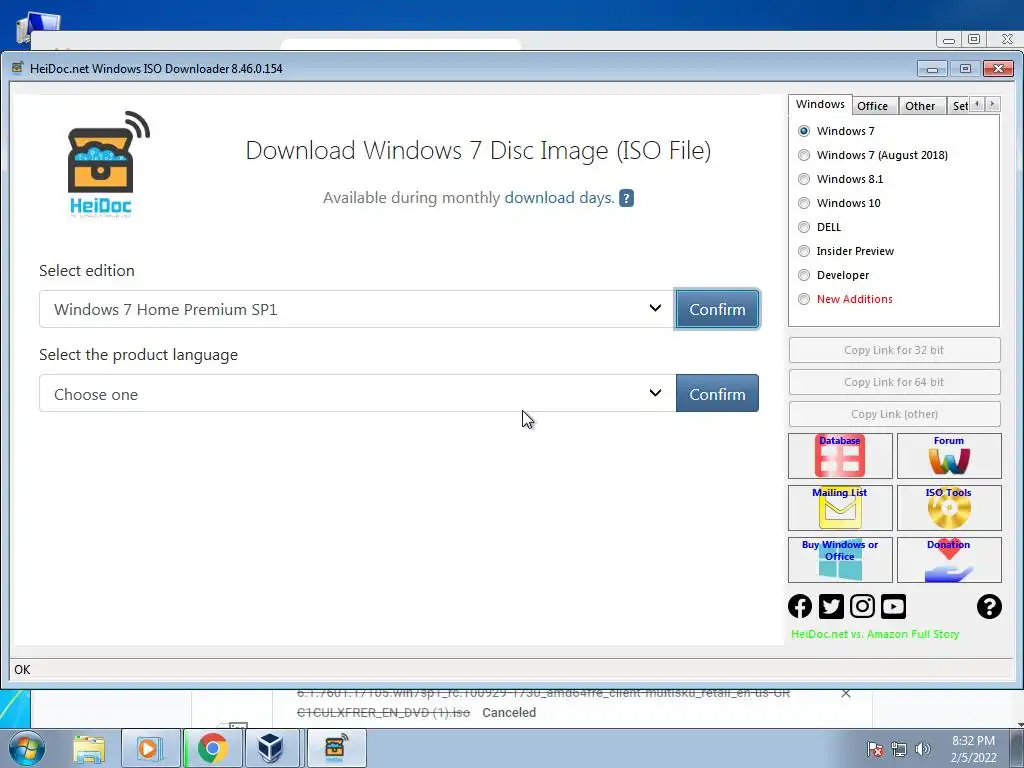Visit HeiDoc YouTube channel icon
The image size is (1024, 768).
click(893, 606)
